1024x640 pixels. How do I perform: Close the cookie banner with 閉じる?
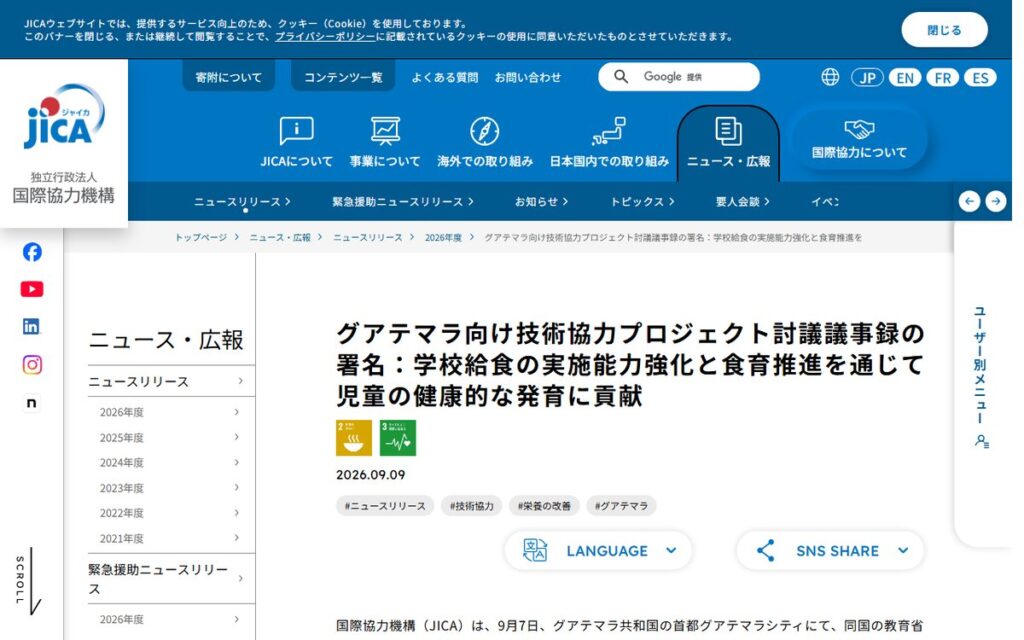(944, 30)
